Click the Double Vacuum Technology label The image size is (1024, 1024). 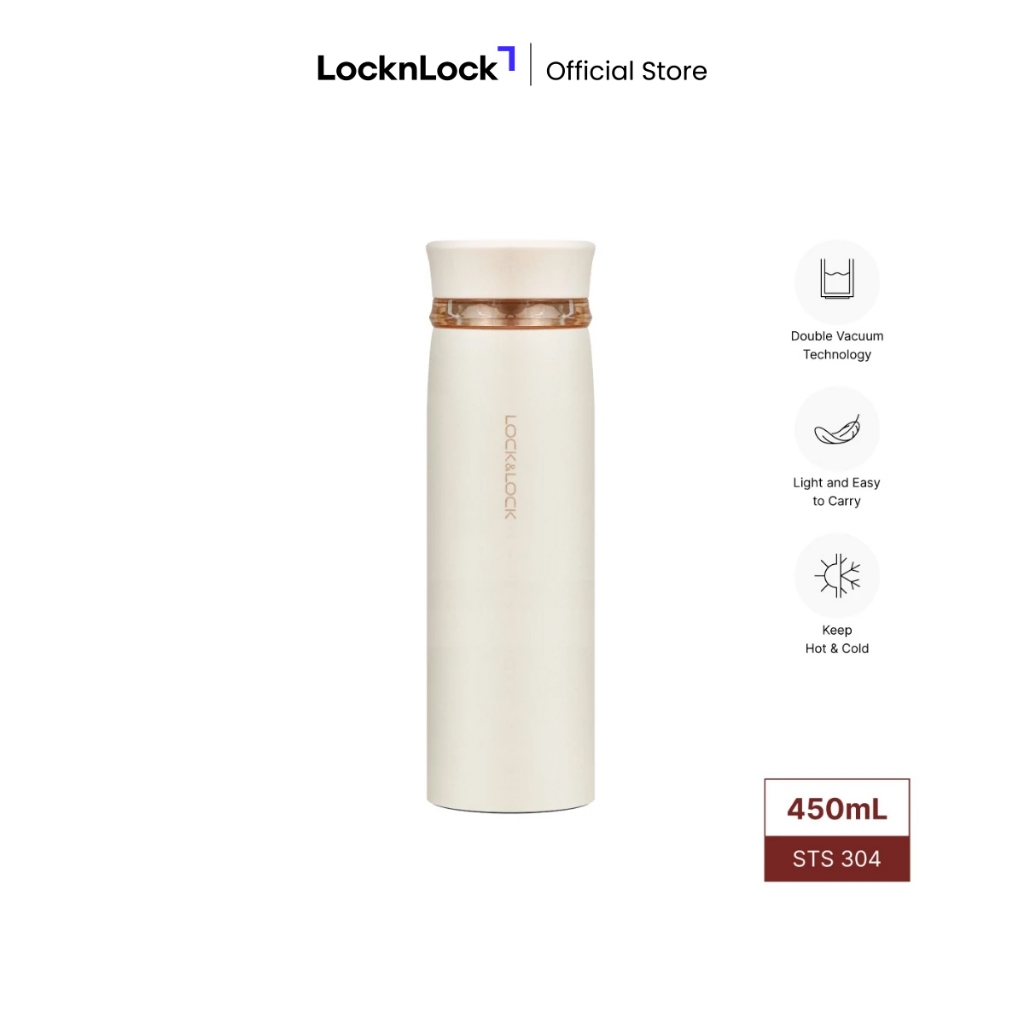[x=837, y=345]
